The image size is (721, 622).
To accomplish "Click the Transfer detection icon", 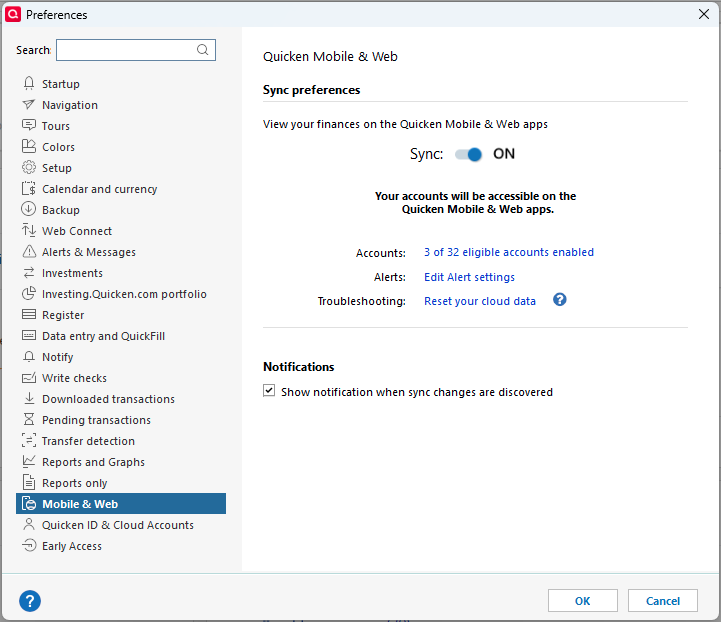I will [x=29, y=440].
